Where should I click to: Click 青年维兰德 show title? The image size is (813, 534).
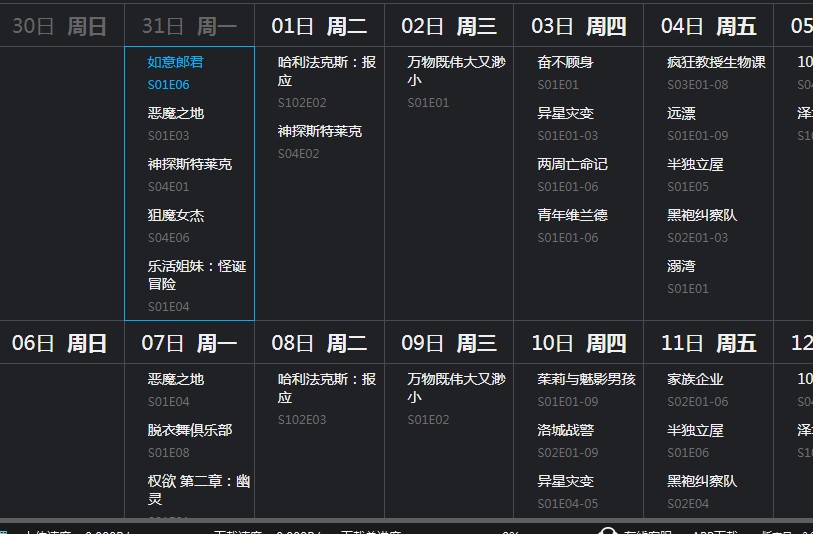572,215
